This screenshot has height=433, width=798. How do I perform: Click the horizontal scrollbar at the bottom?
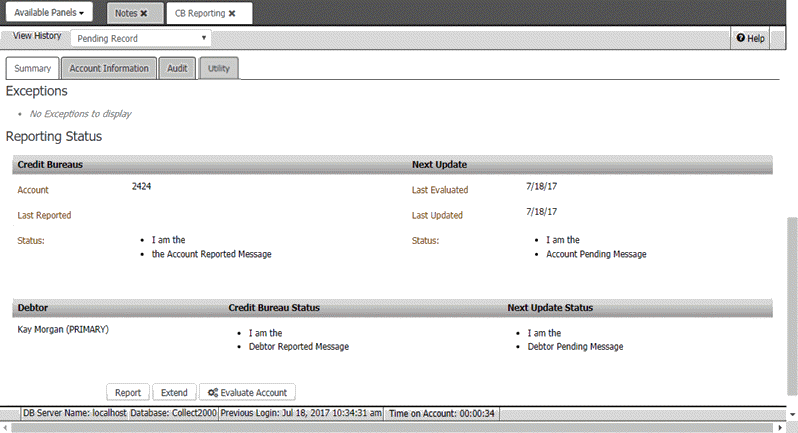coord(400,427)
